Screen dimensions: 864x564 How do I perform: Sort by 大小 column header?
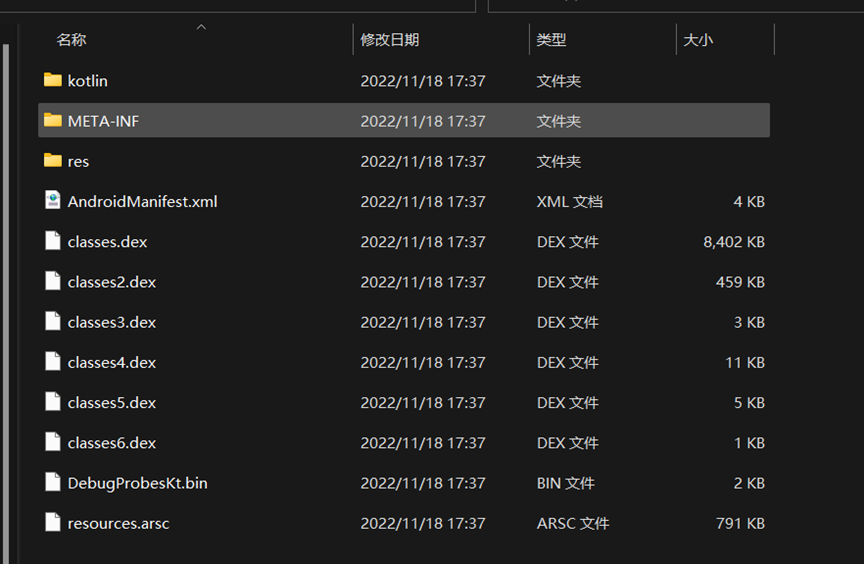tap(698, 40)
